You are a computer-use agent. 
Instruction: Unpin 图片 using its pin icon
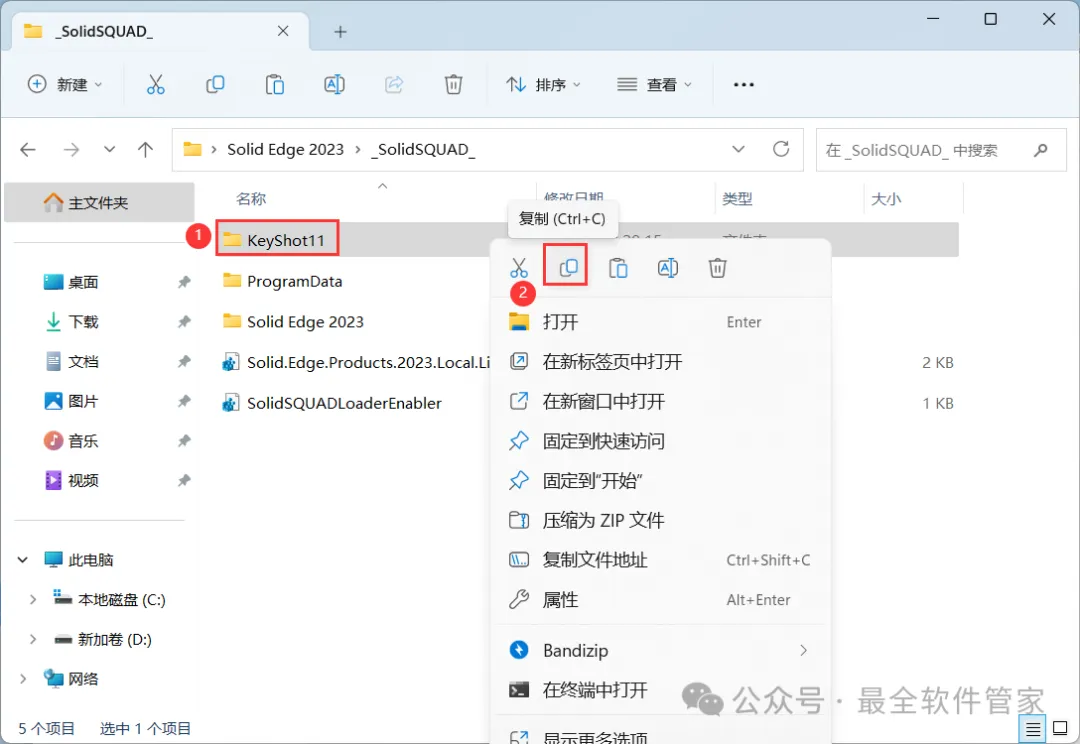click(184, 401)
